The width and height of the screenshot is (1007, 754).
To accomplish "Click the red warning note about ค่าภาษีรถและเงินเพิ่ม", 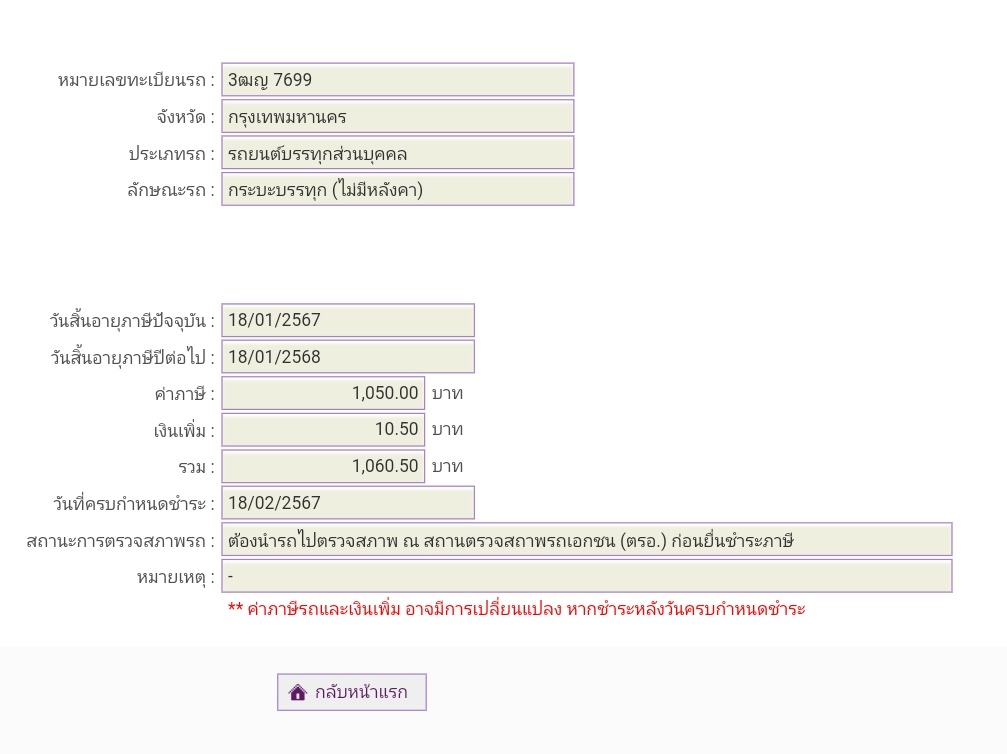I will click(516, 609).
